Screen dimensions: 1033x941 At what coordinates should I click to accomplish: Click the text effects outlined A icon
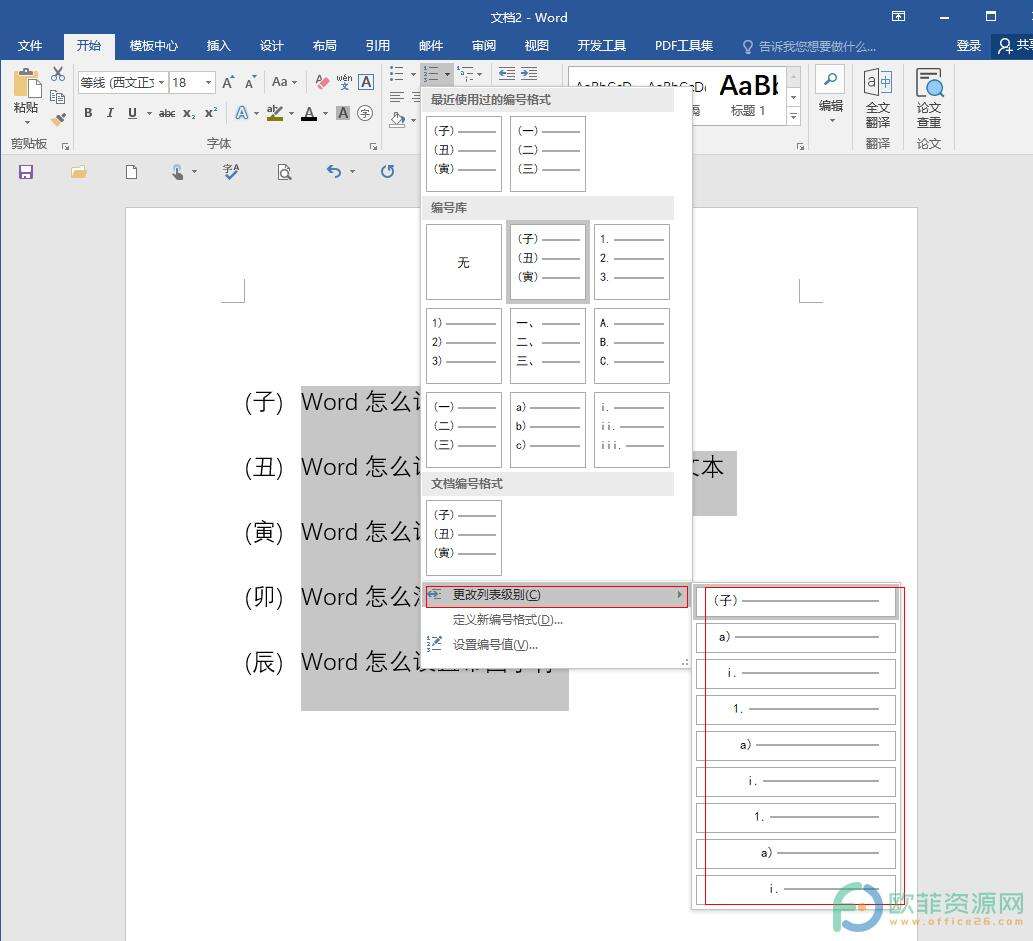click(x=242, y=113)
